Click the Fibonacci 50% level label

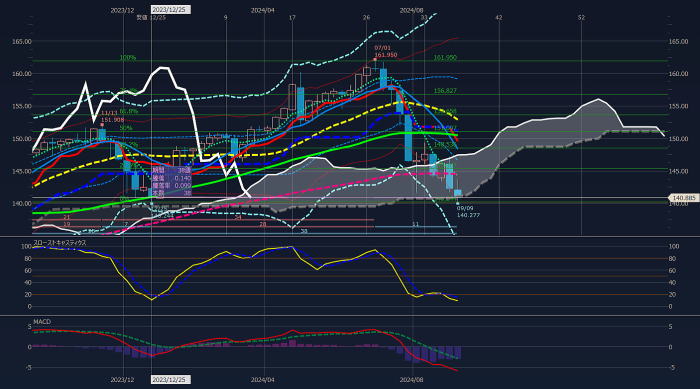(126, 127)
